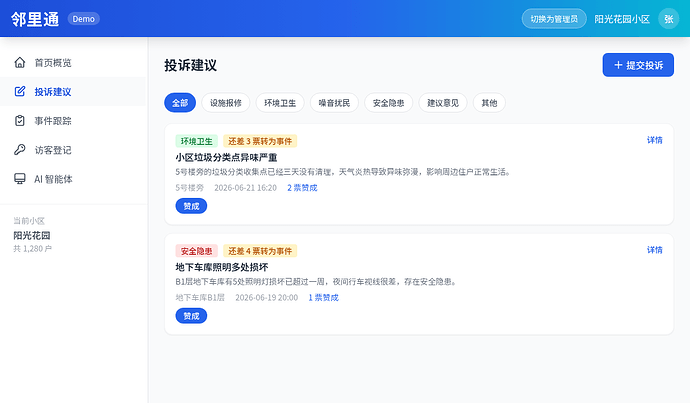
Task: Filter by 噪音扰民
Action: tap(334, 103)
